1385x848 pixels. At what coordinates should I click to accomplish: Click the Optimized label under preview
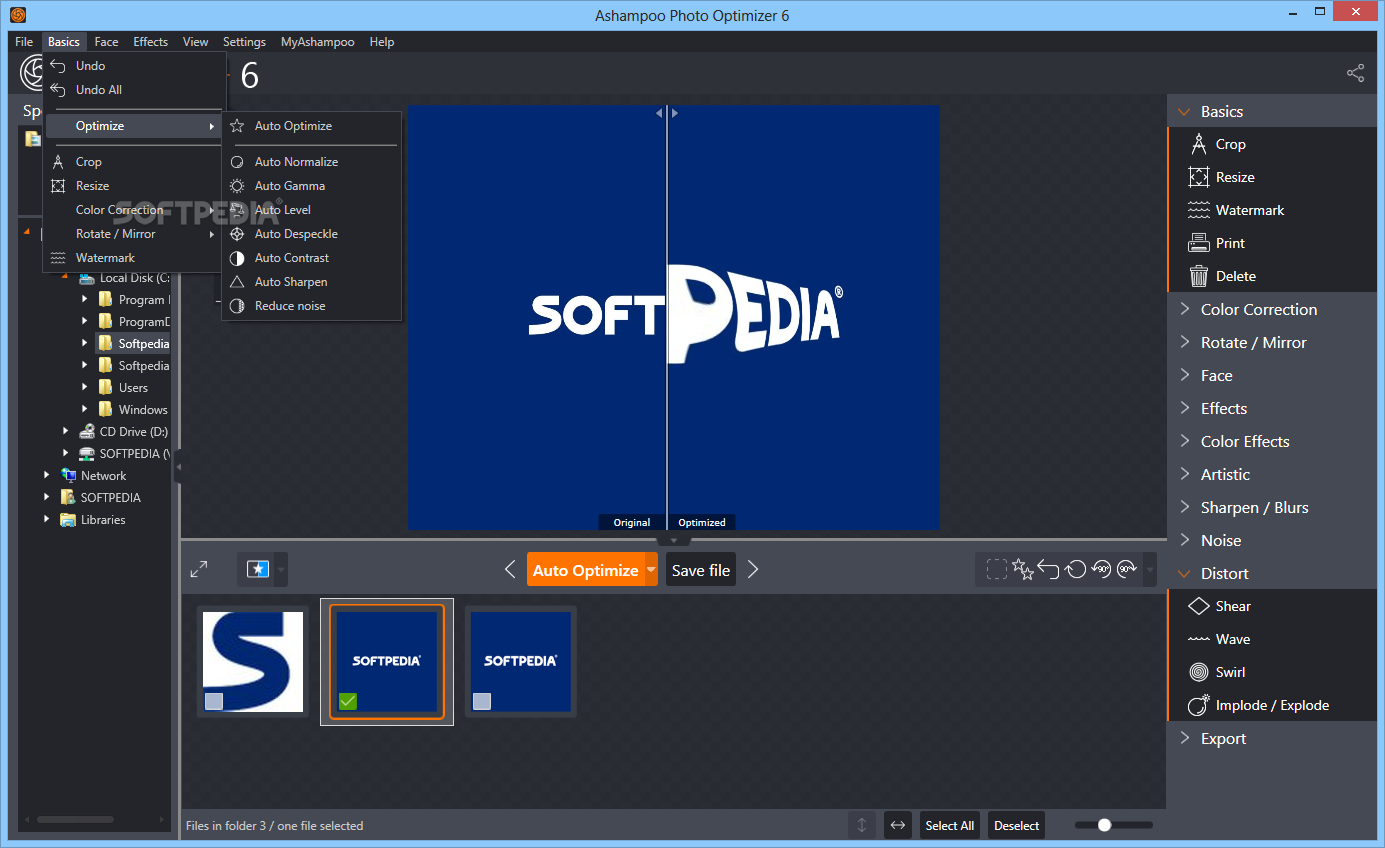click(x=702, y=522)
